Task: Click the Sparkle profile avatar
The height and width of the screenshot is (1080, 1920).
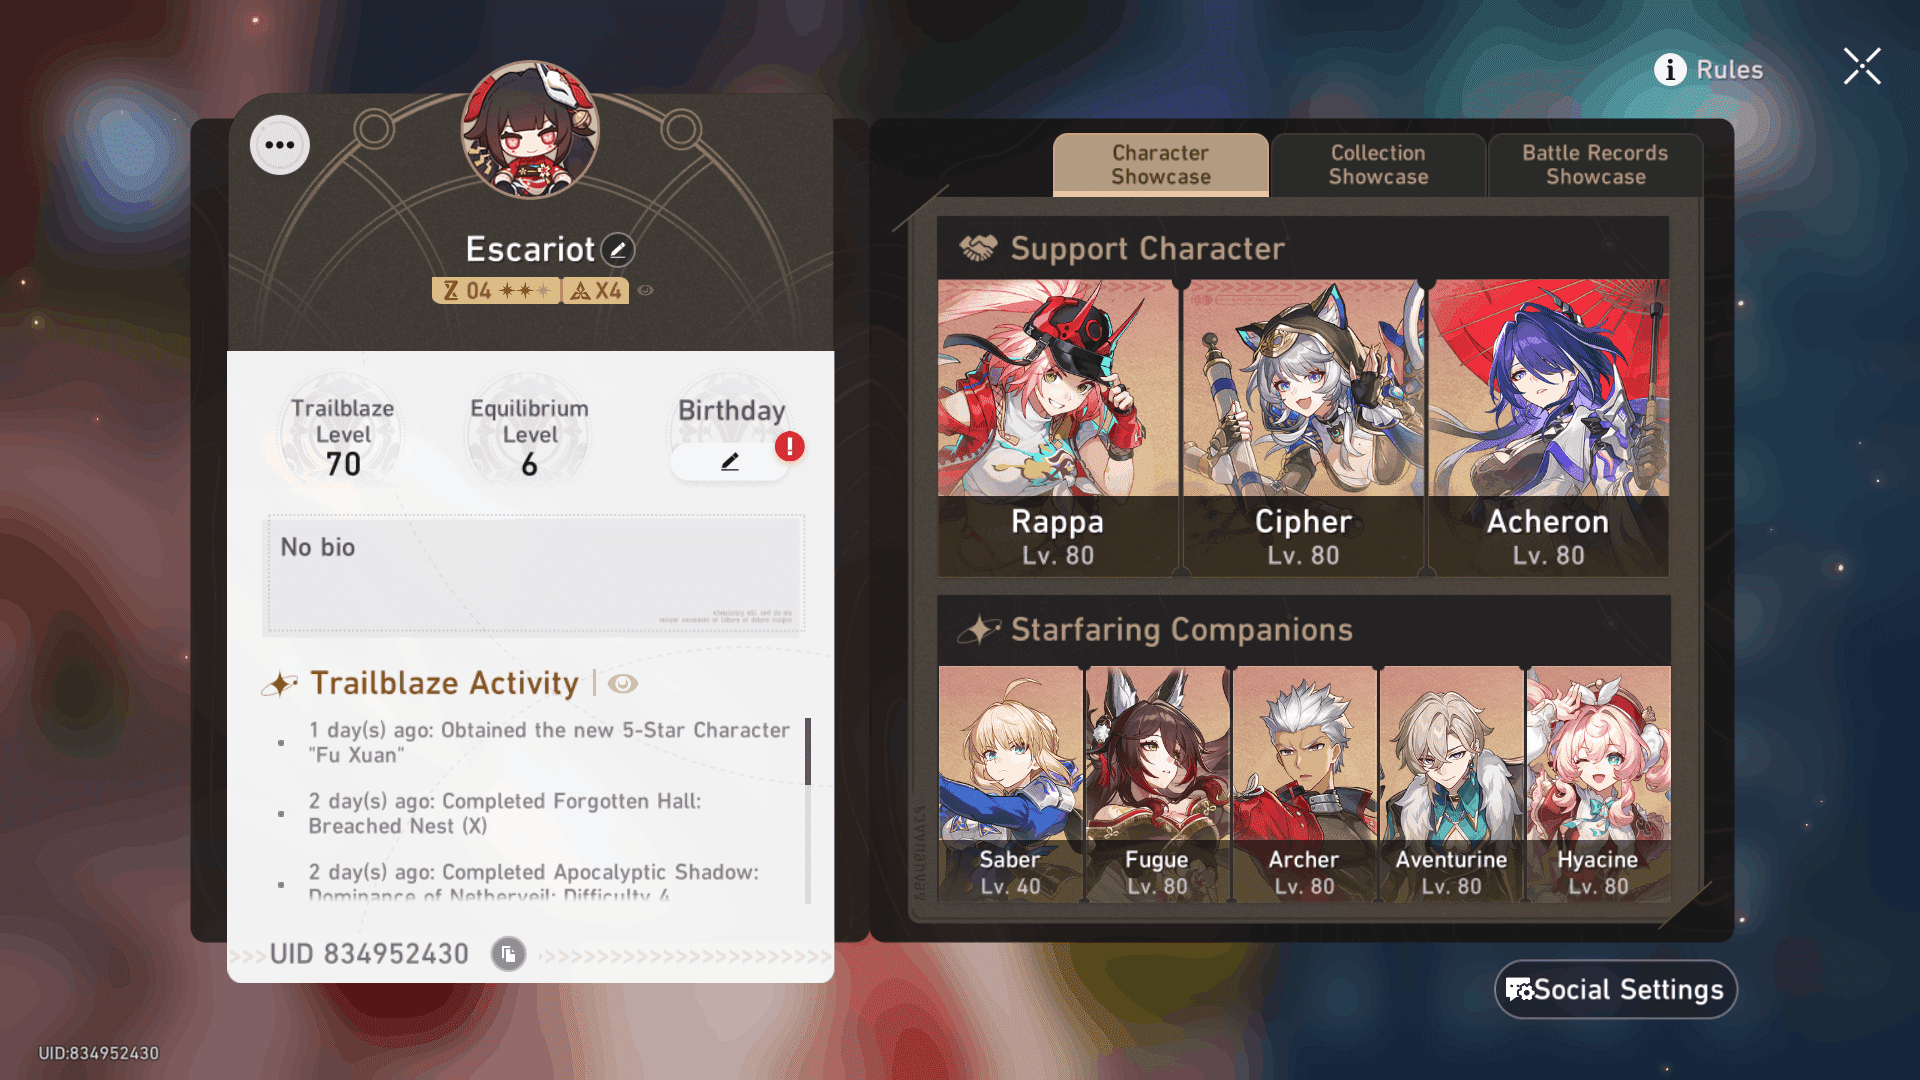Action: click(x=530, y=130)
